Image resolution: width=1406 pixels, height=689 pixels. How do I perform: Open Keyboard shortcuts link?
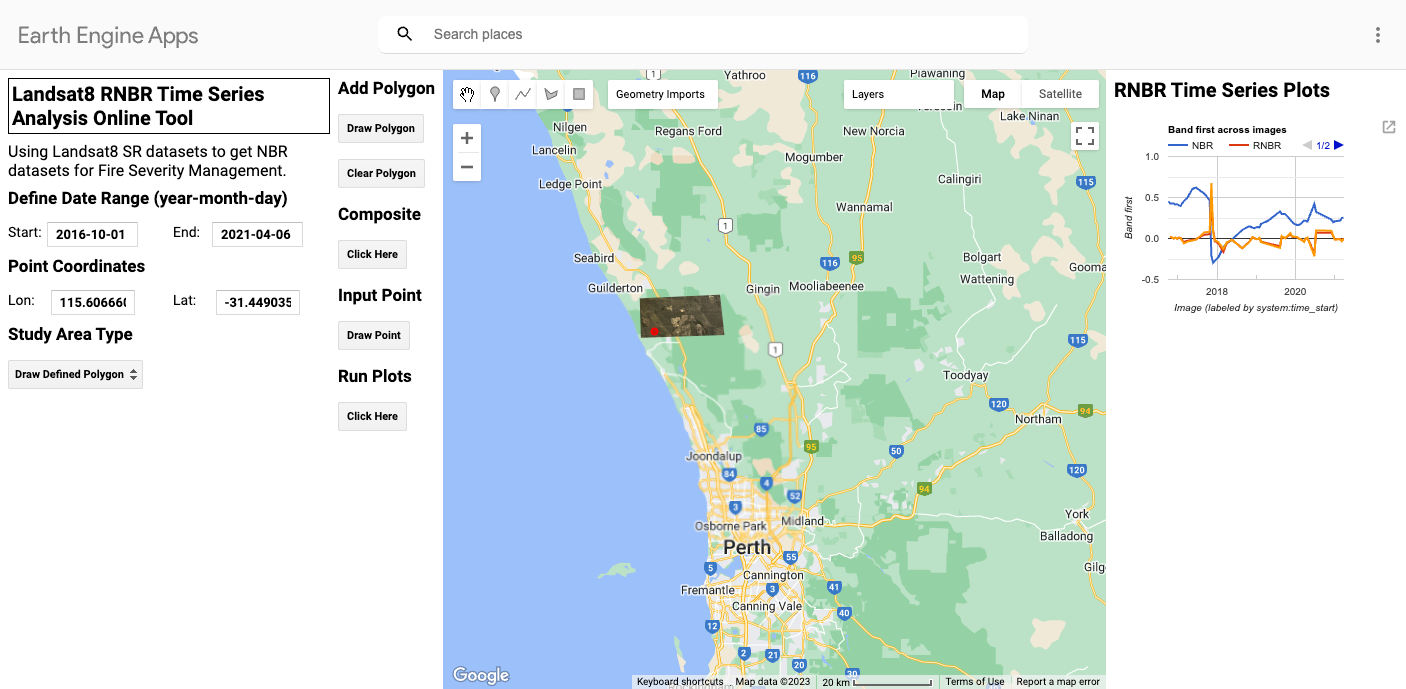[x=680, y=682]
